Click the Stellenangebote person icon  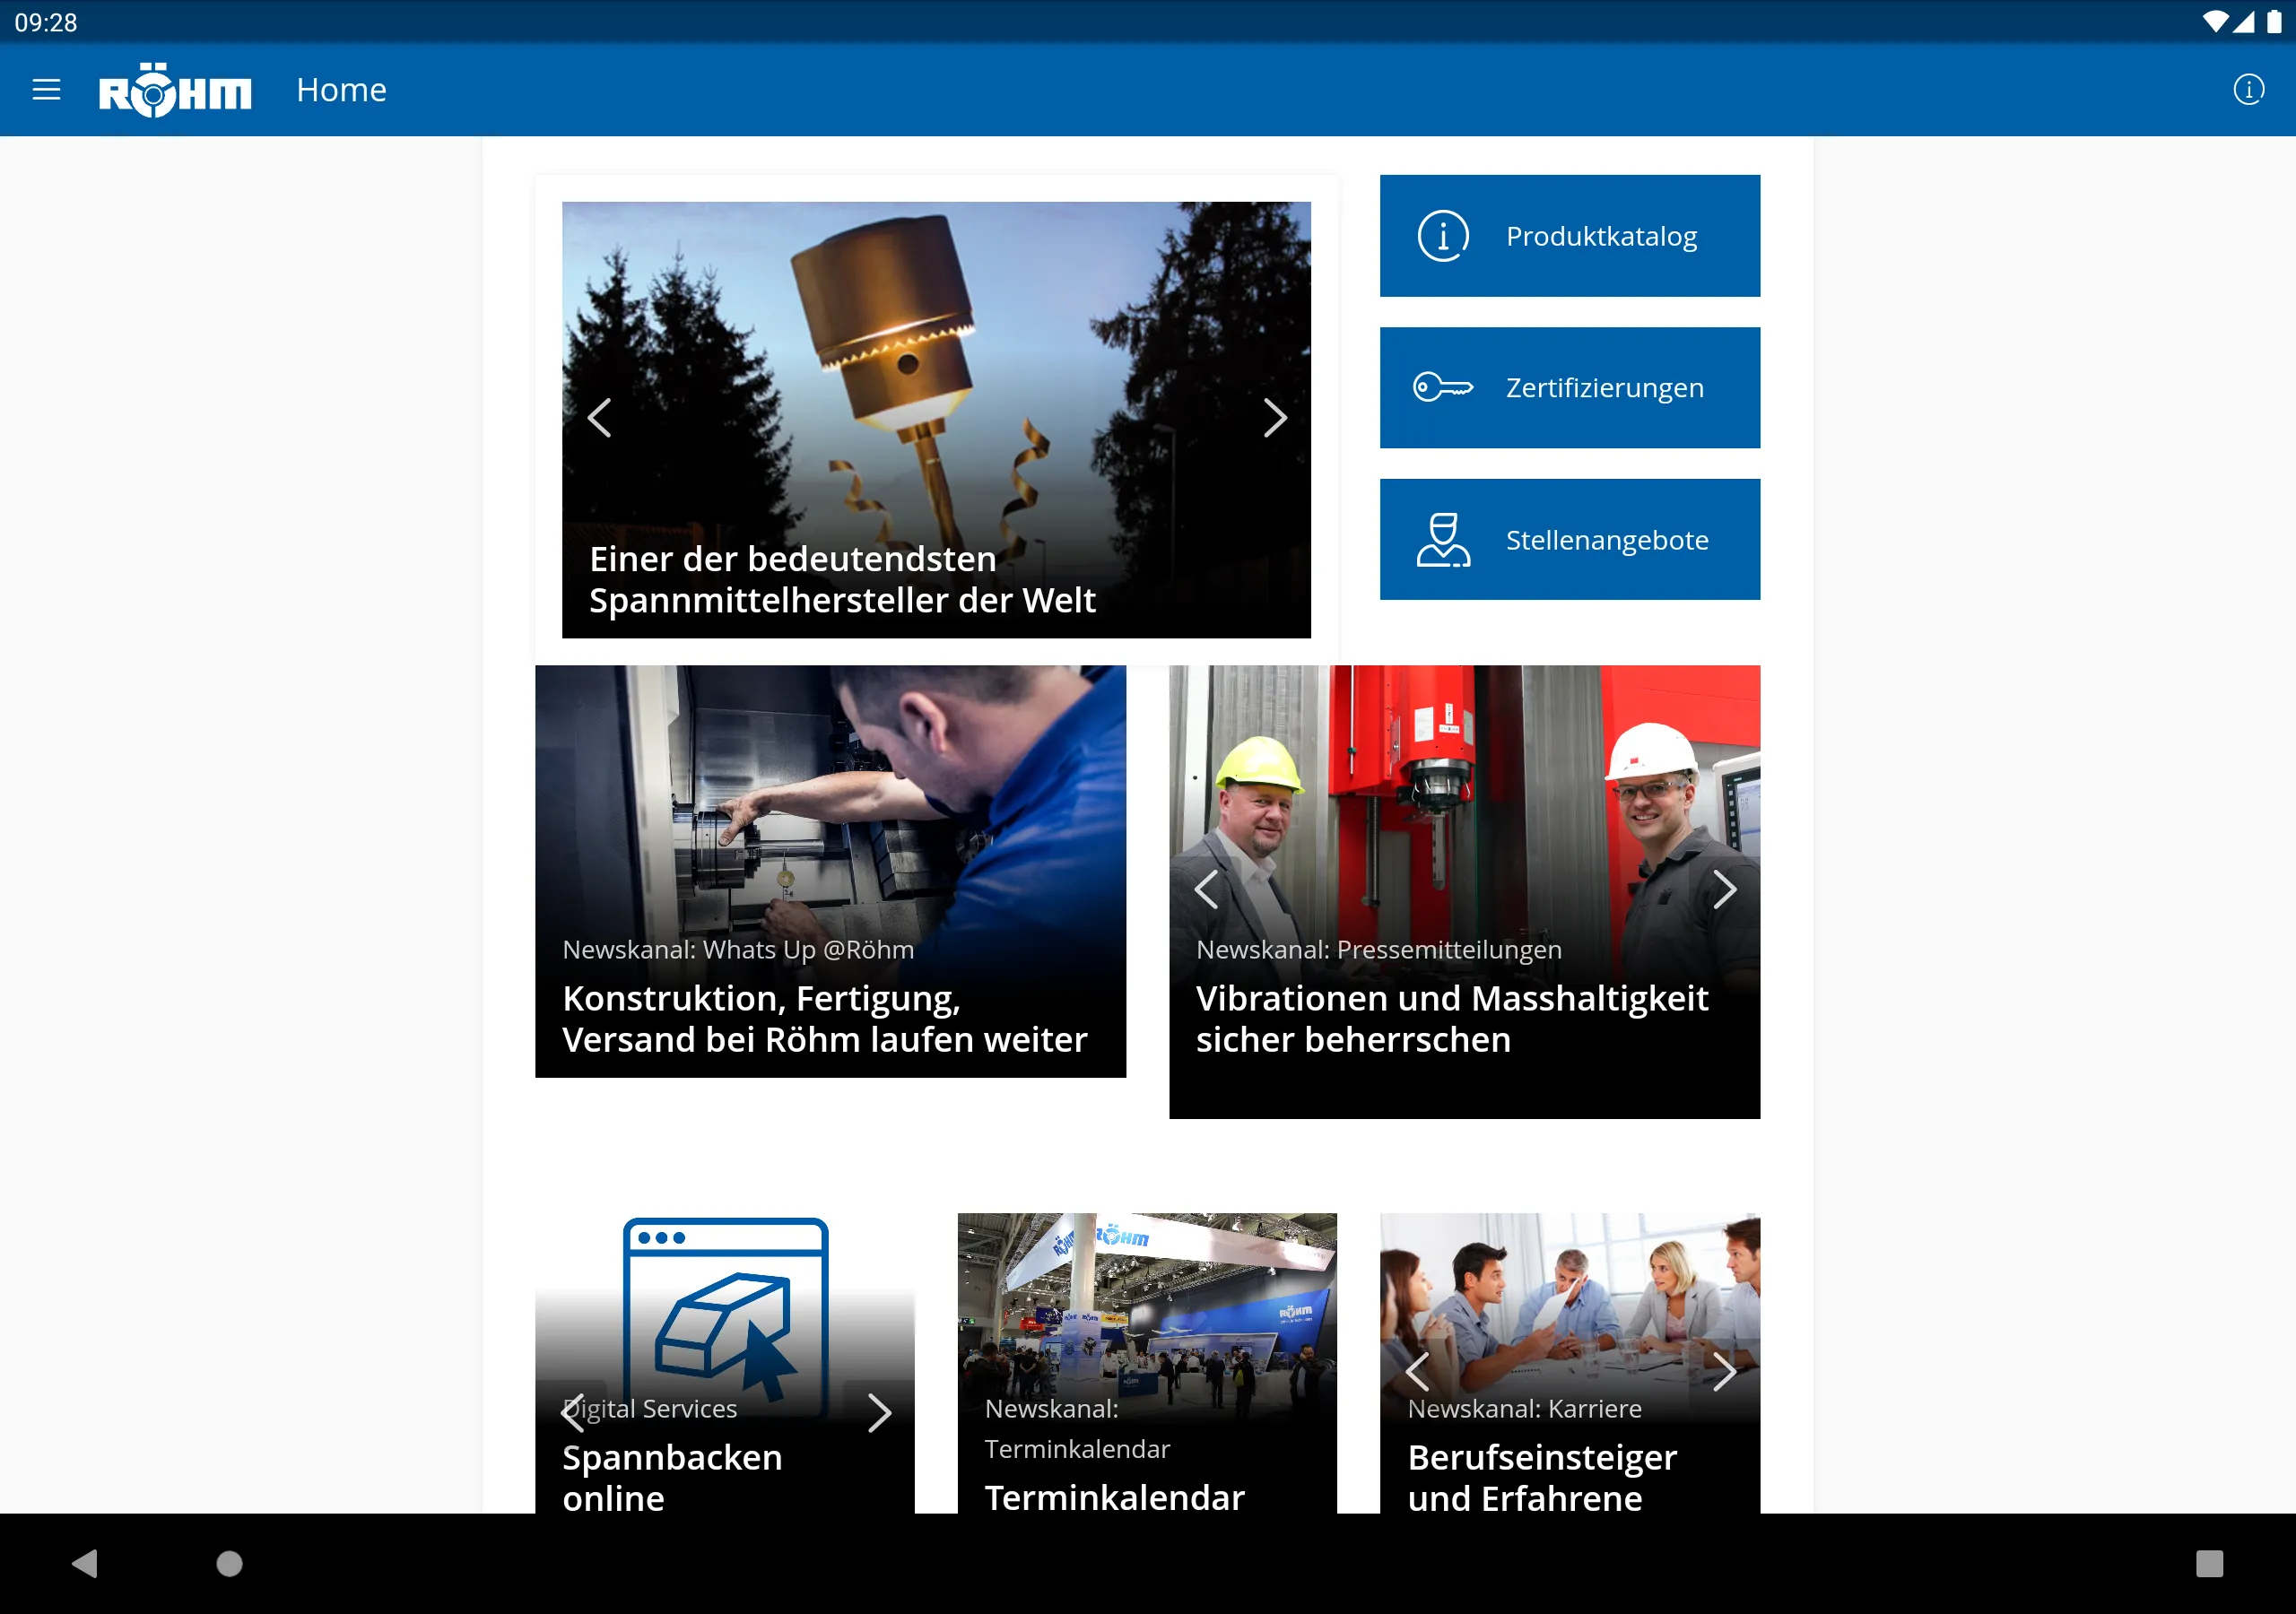click(1443, 540)
